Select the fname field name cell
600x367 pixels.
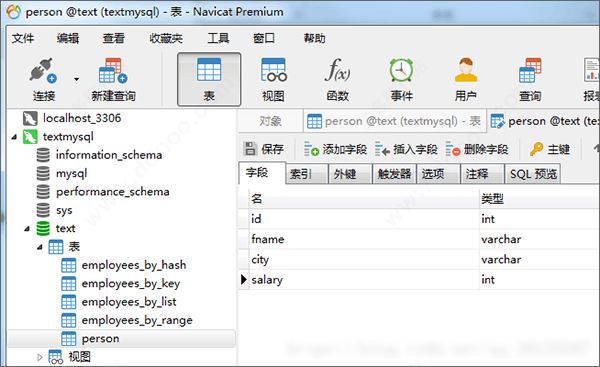coord(364,239)
